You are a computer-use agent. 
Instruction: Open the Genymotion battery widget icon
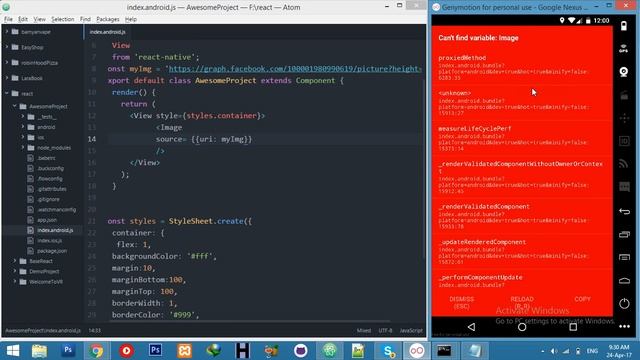624,26
